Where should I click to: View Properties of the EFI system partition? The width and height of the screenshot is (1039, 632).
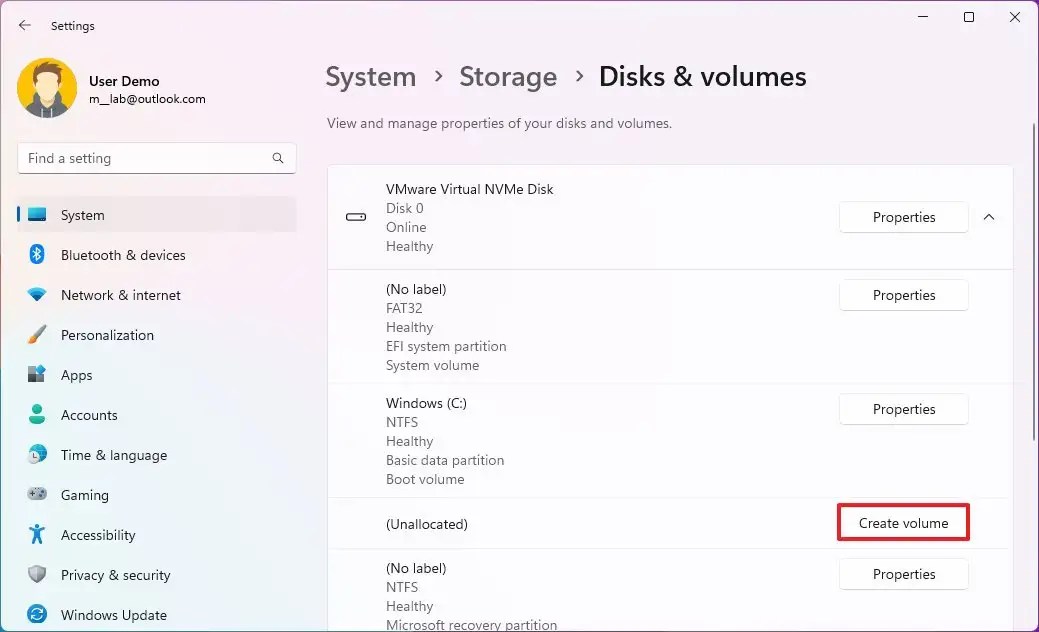[x=903, y=295]
